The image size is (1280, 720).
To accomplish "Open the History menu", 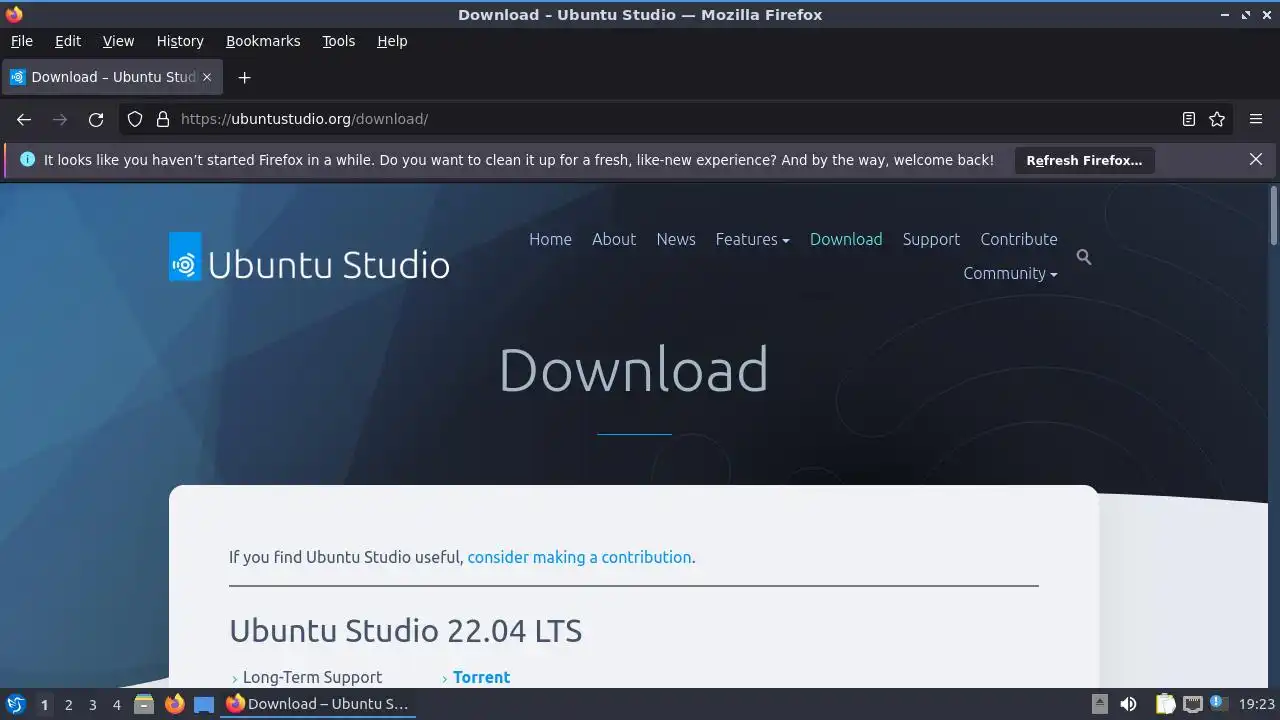I will [x=180, y=41].
